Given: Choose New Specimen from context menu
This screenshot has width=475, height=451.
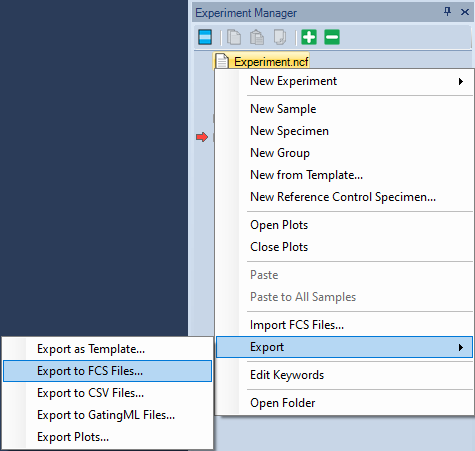Looking at the screenshot, I should pyautogui.click(x=344, y=131).
